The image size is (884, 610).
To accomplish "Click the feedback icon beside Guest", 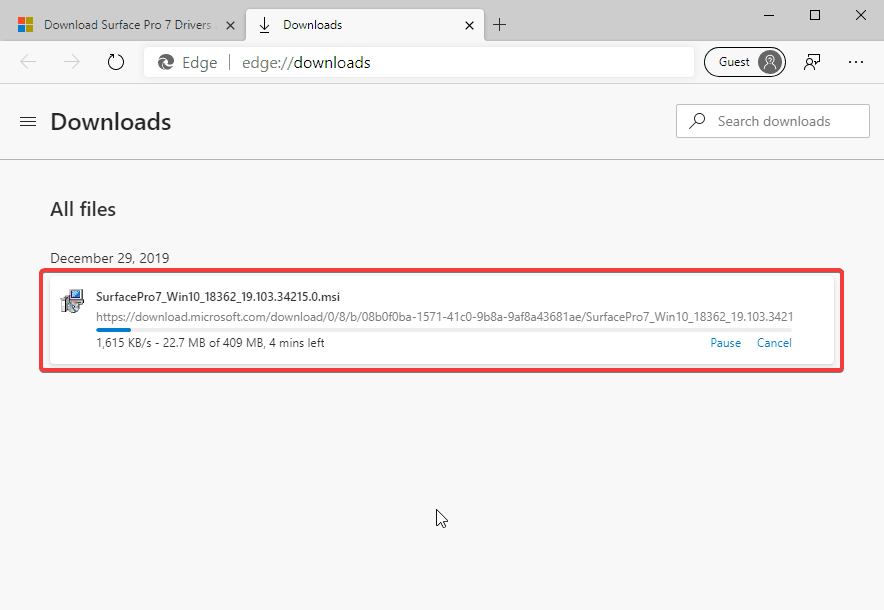I will click(x=812, y=62).
